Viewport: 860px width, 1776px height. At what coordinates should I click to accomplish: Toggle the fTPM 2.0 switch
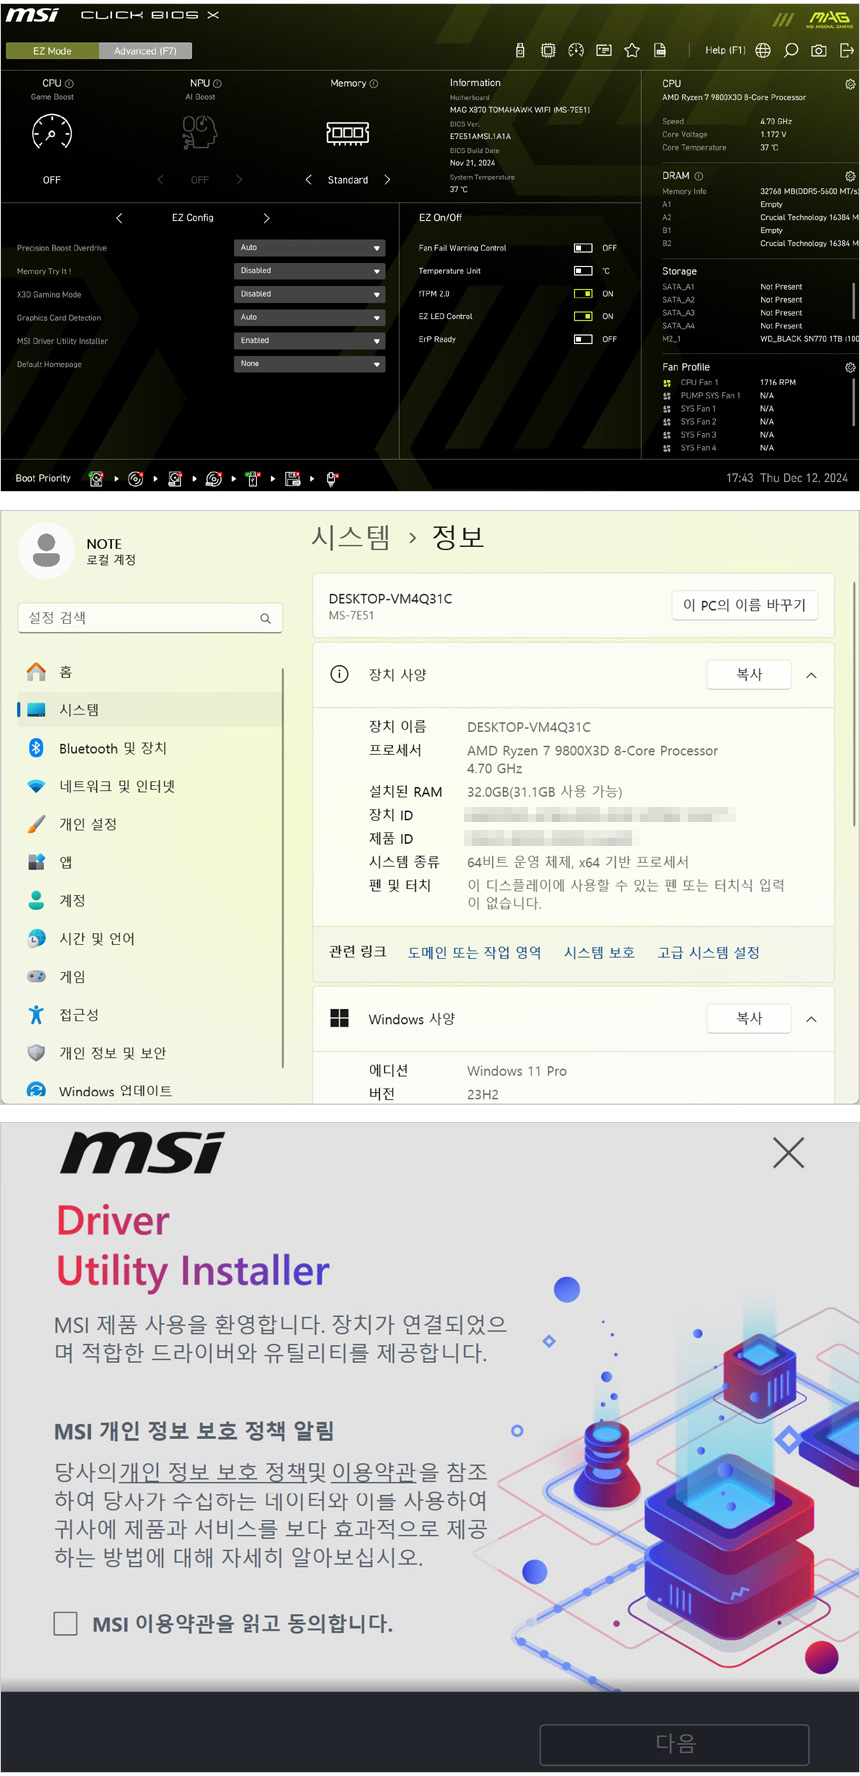[x=583, y=294]
